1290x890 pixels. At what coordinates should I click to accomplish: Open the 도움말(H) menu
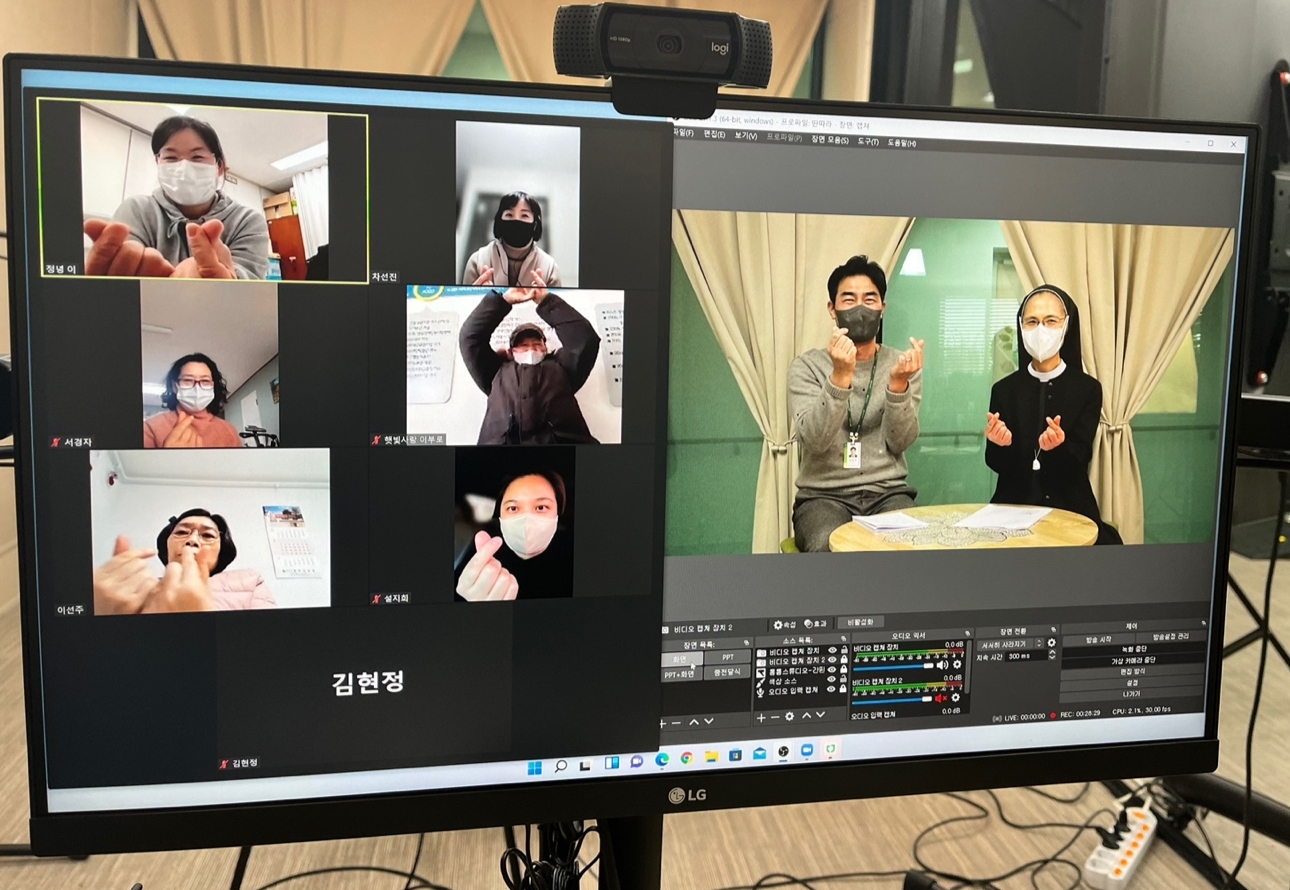(x=902, y=143)
